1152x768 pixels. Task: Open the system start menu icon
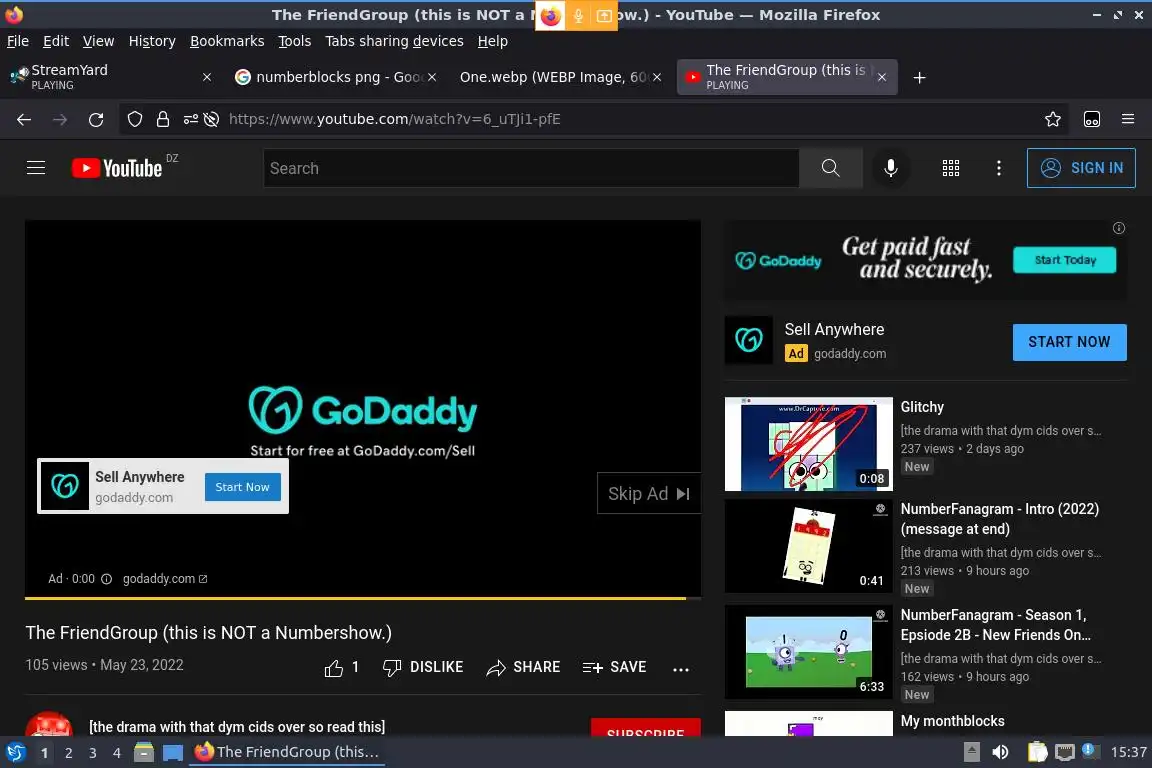tap(15, 752)
